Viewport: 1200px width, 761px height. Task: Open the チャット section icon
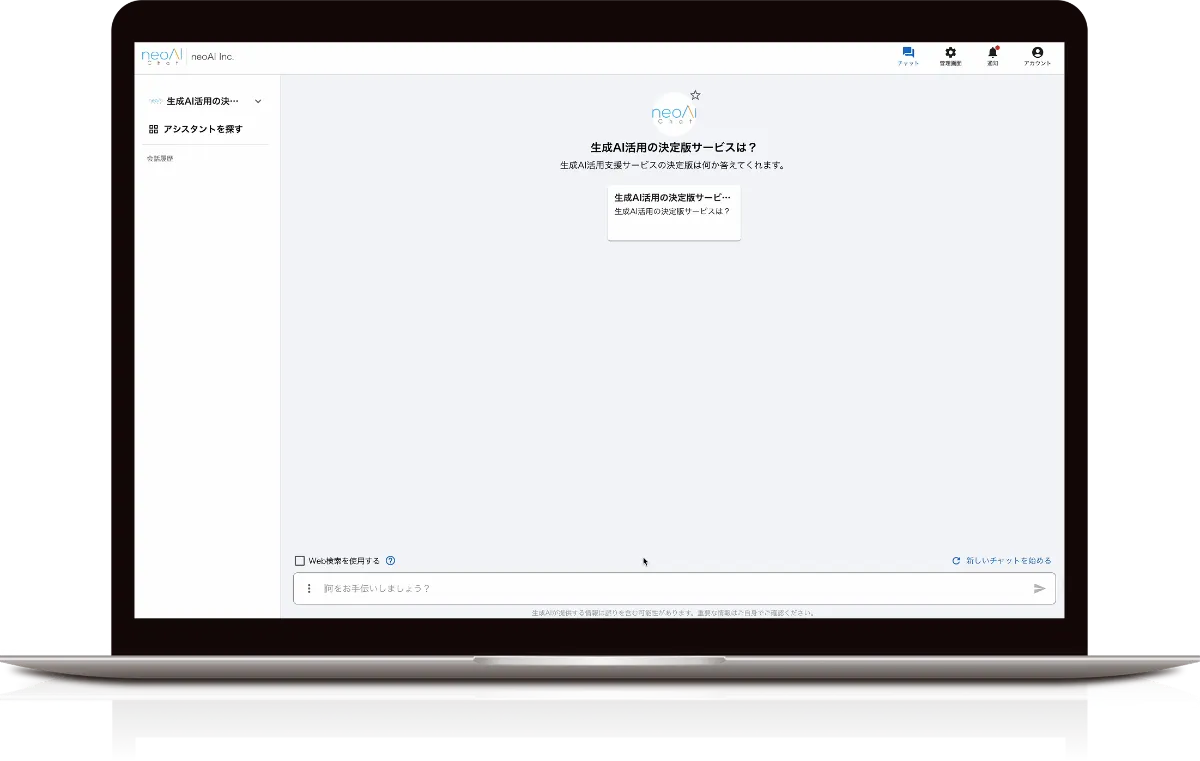[x=909, y=52]
